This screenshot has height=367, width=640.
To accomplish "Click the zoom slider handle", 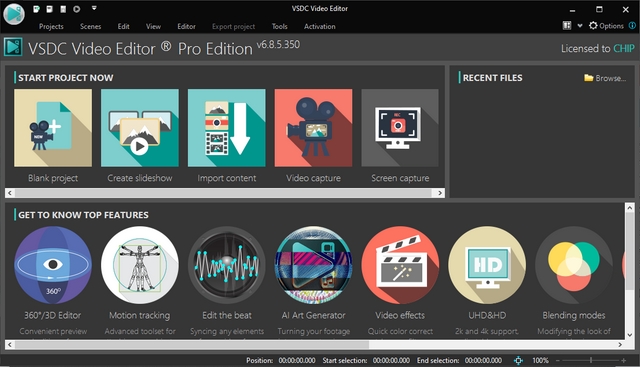I will pyautogui.click(x=591, y=360).
